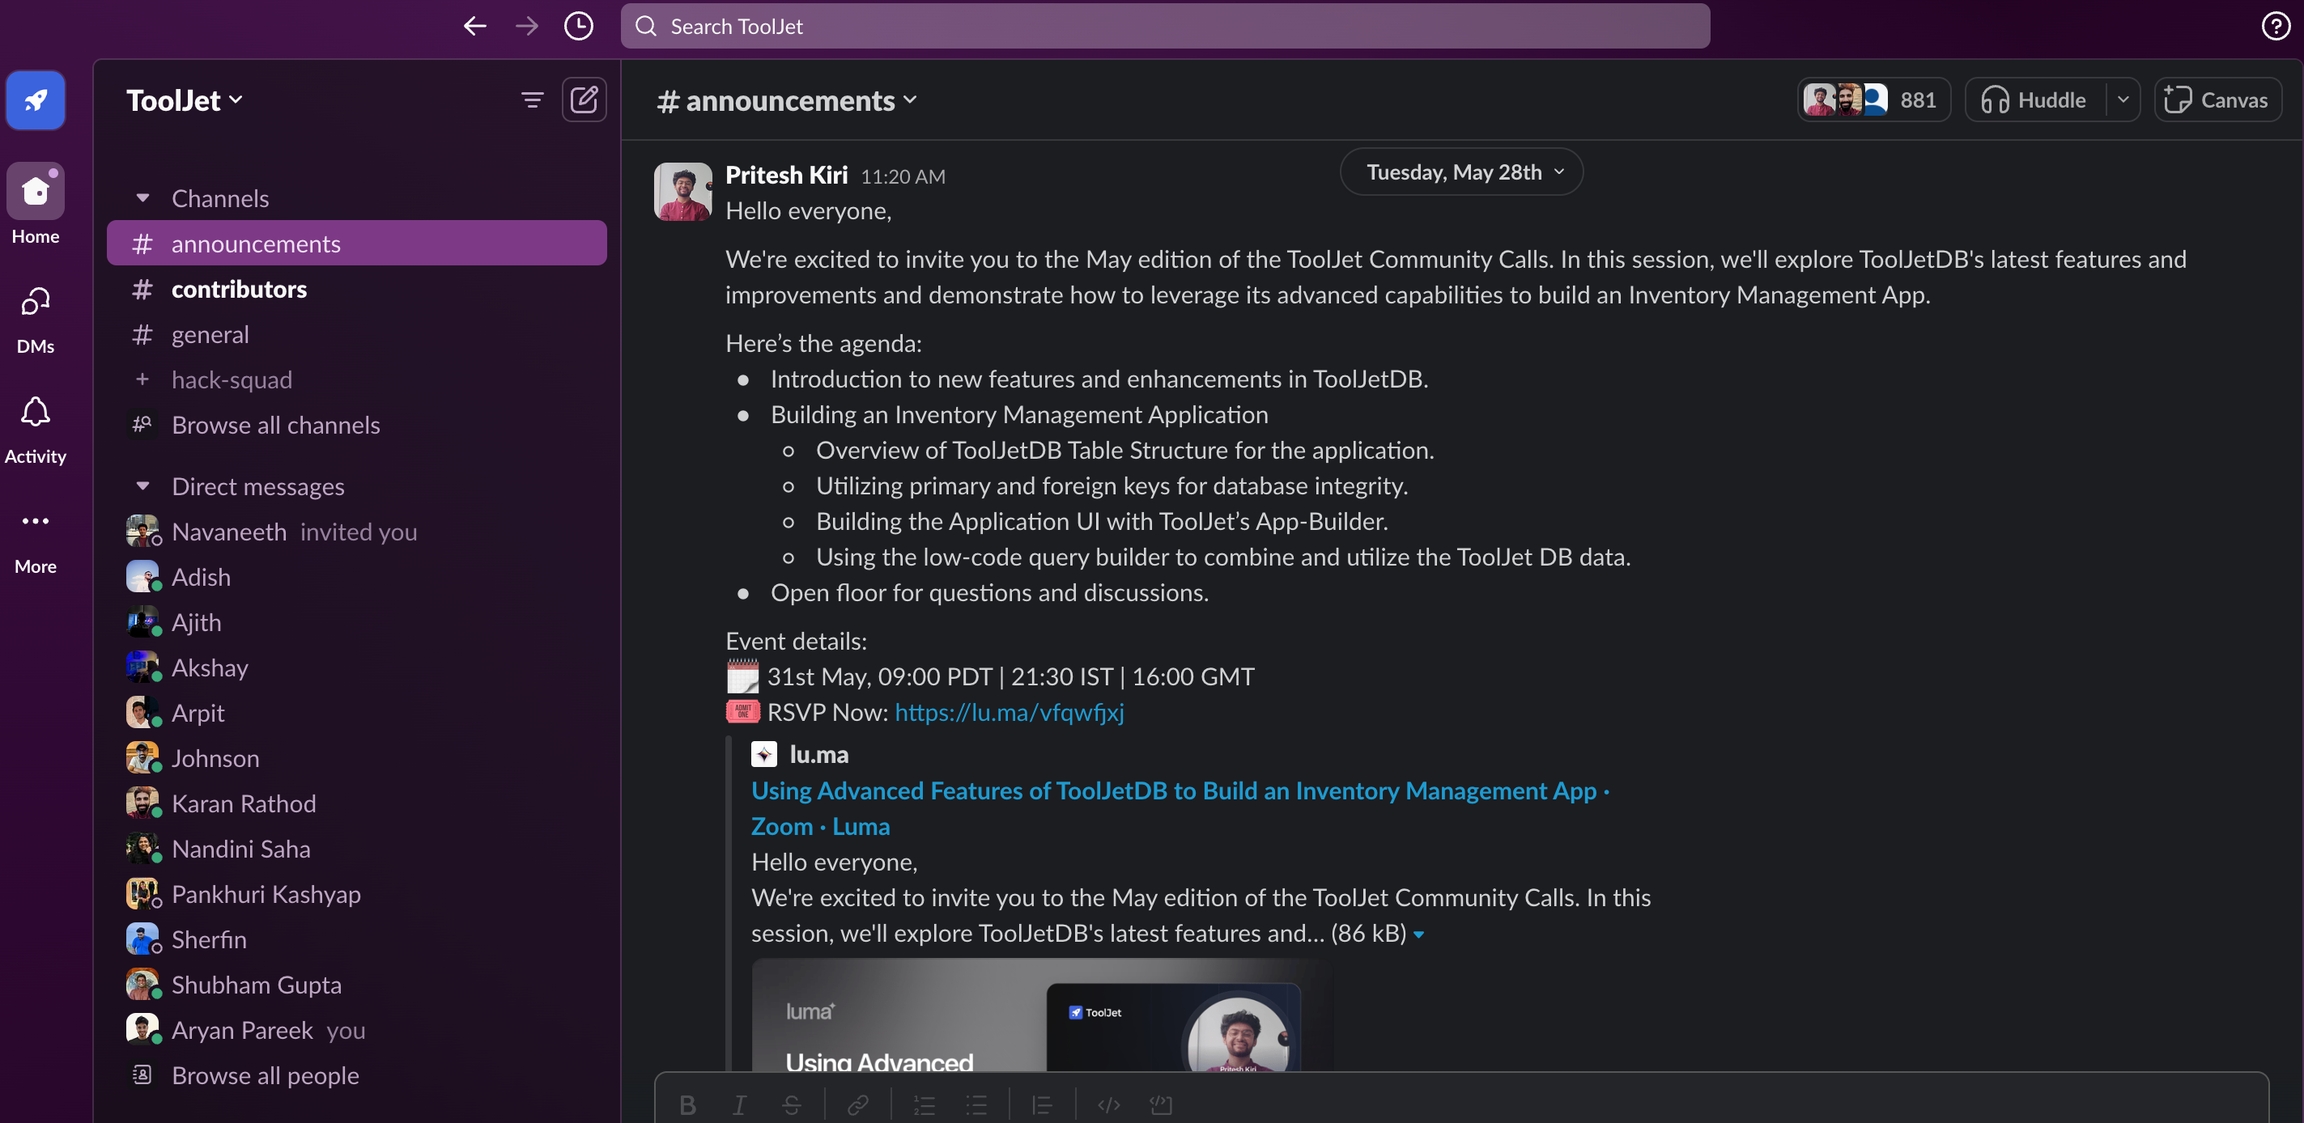
Task: Click the More ellipsis icon
Action: (x=35, y=522)
